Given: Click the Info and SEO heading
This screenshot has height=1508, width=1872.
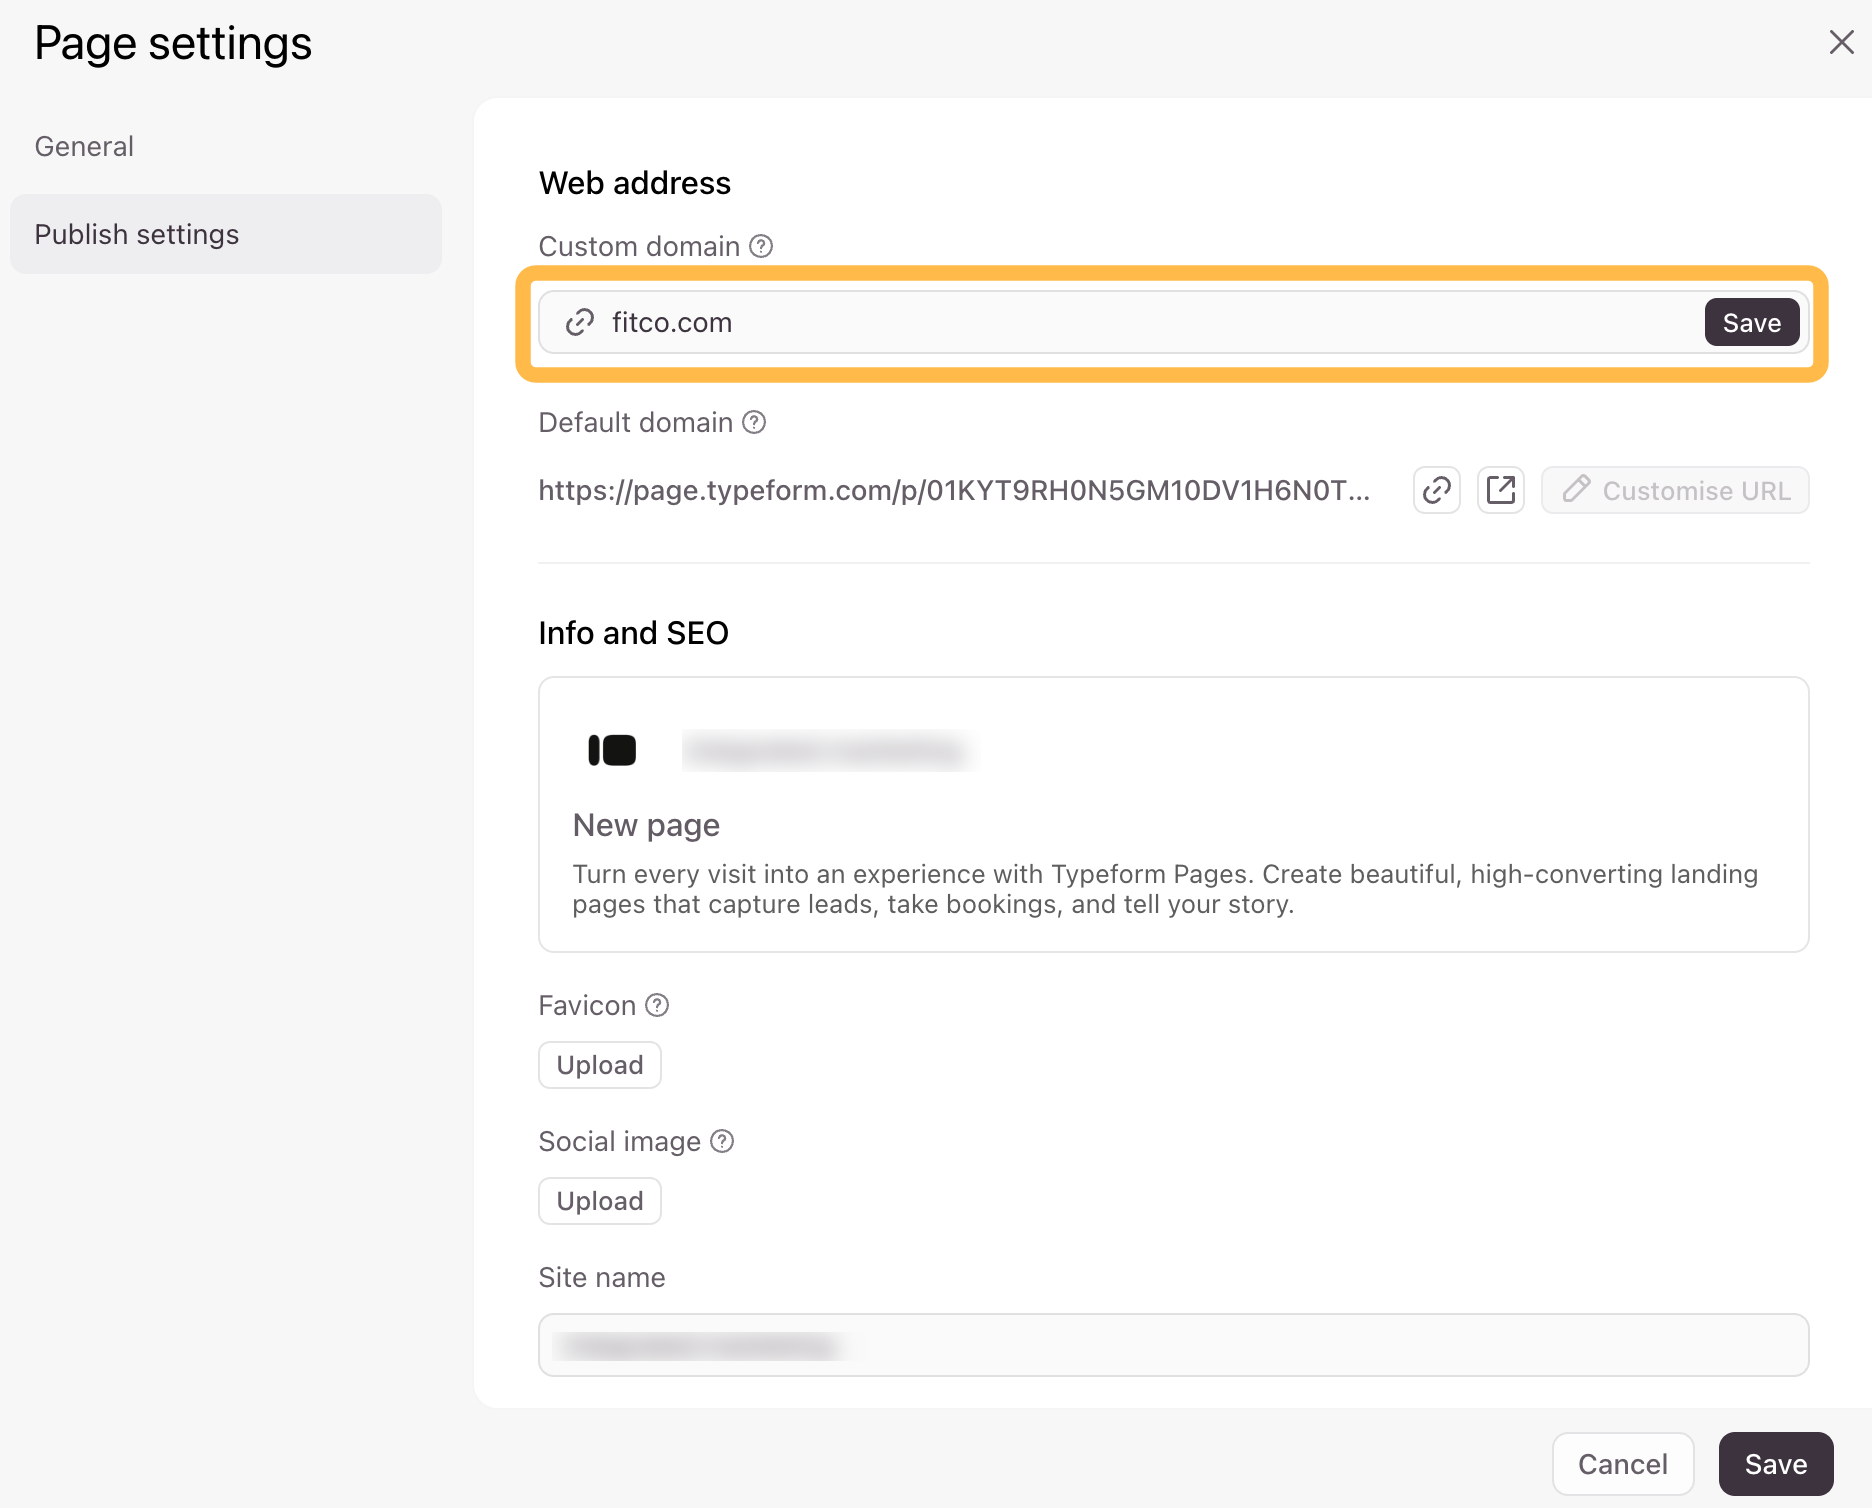Looking at the screenshot, I should coord(634,633).
